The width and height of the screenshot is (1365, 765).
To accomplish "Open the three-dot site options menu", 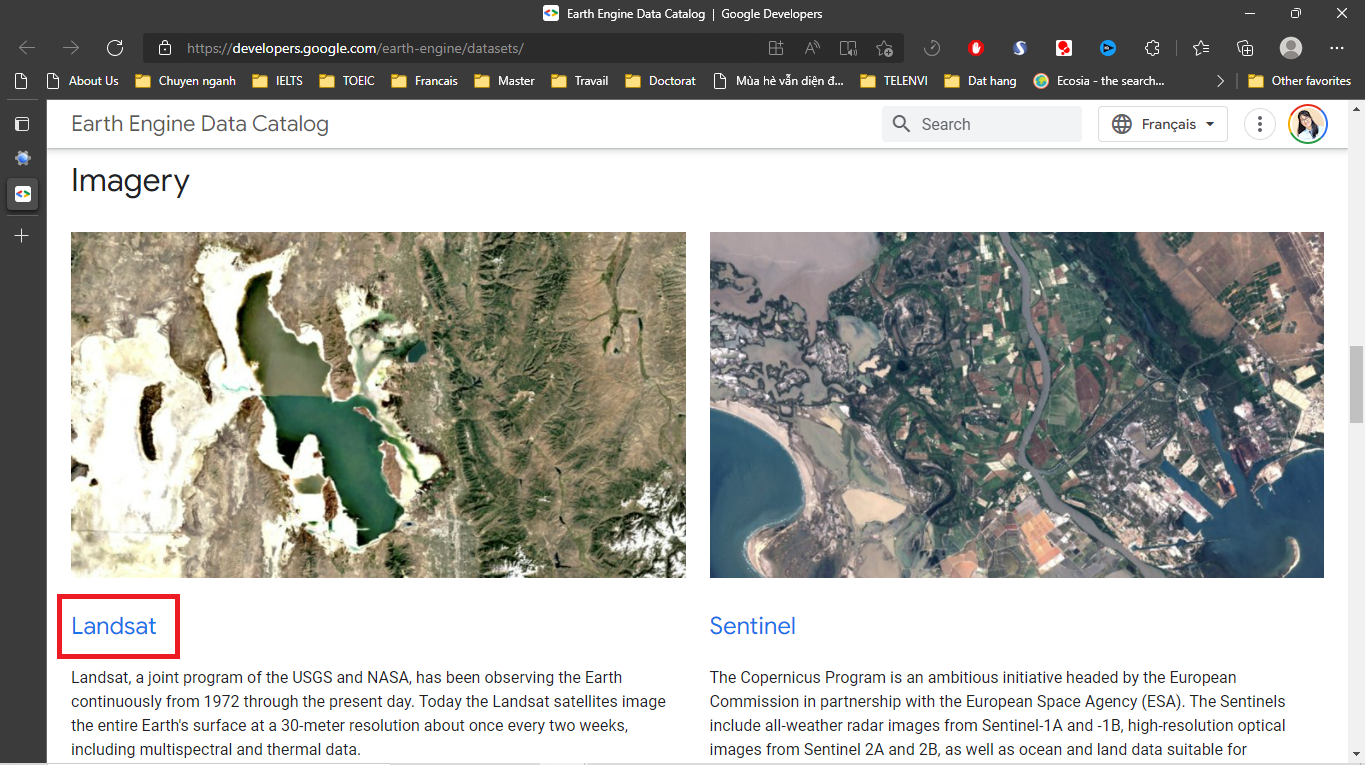I will (x=1260, y=124).
